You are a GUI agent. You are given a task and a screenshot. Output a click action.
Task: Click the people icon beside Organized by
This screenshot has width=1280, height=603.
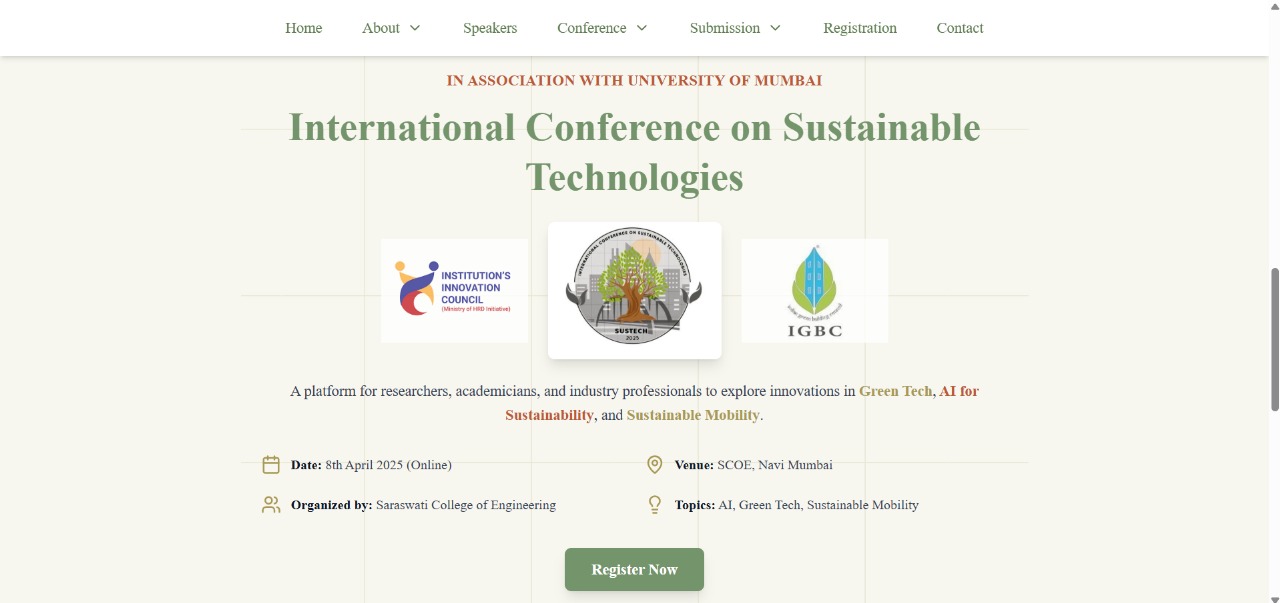coord(271,505)
